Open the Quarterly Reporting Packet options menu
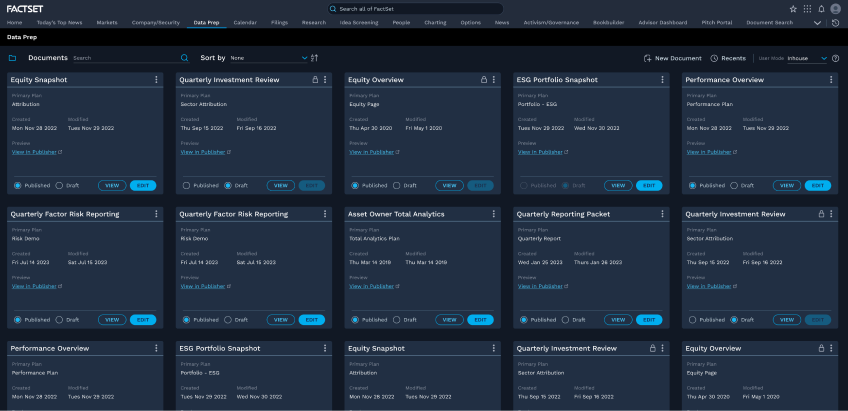848x411 pixels. [x=662, y=214]
